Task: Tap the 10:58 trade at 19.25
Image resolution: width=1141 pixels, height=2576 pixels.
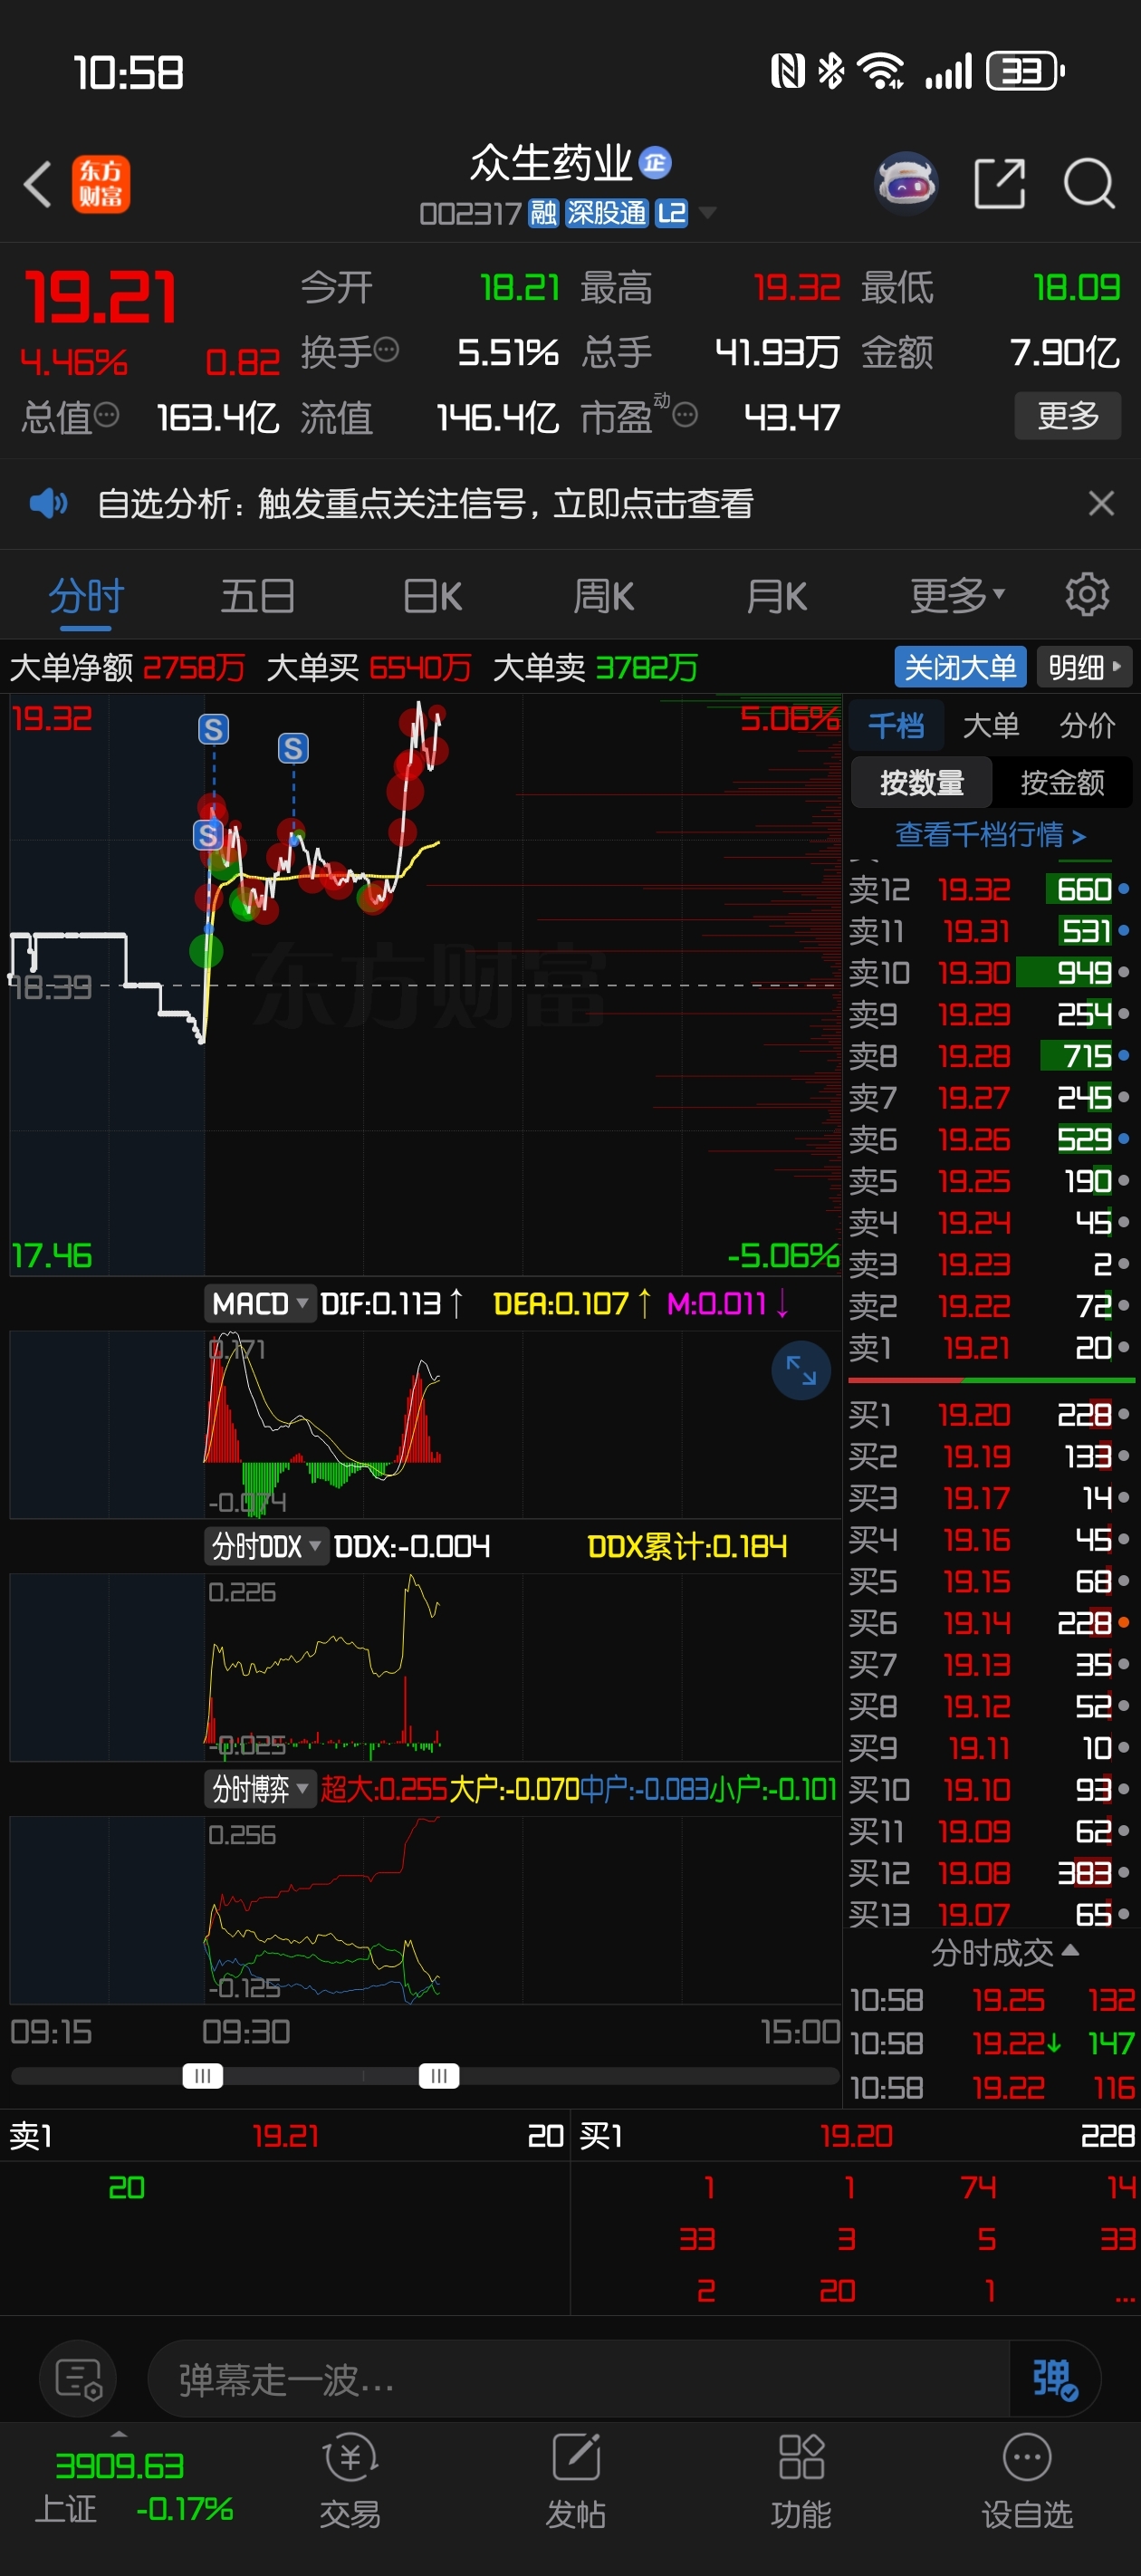Action: (x=992, y=1999)
